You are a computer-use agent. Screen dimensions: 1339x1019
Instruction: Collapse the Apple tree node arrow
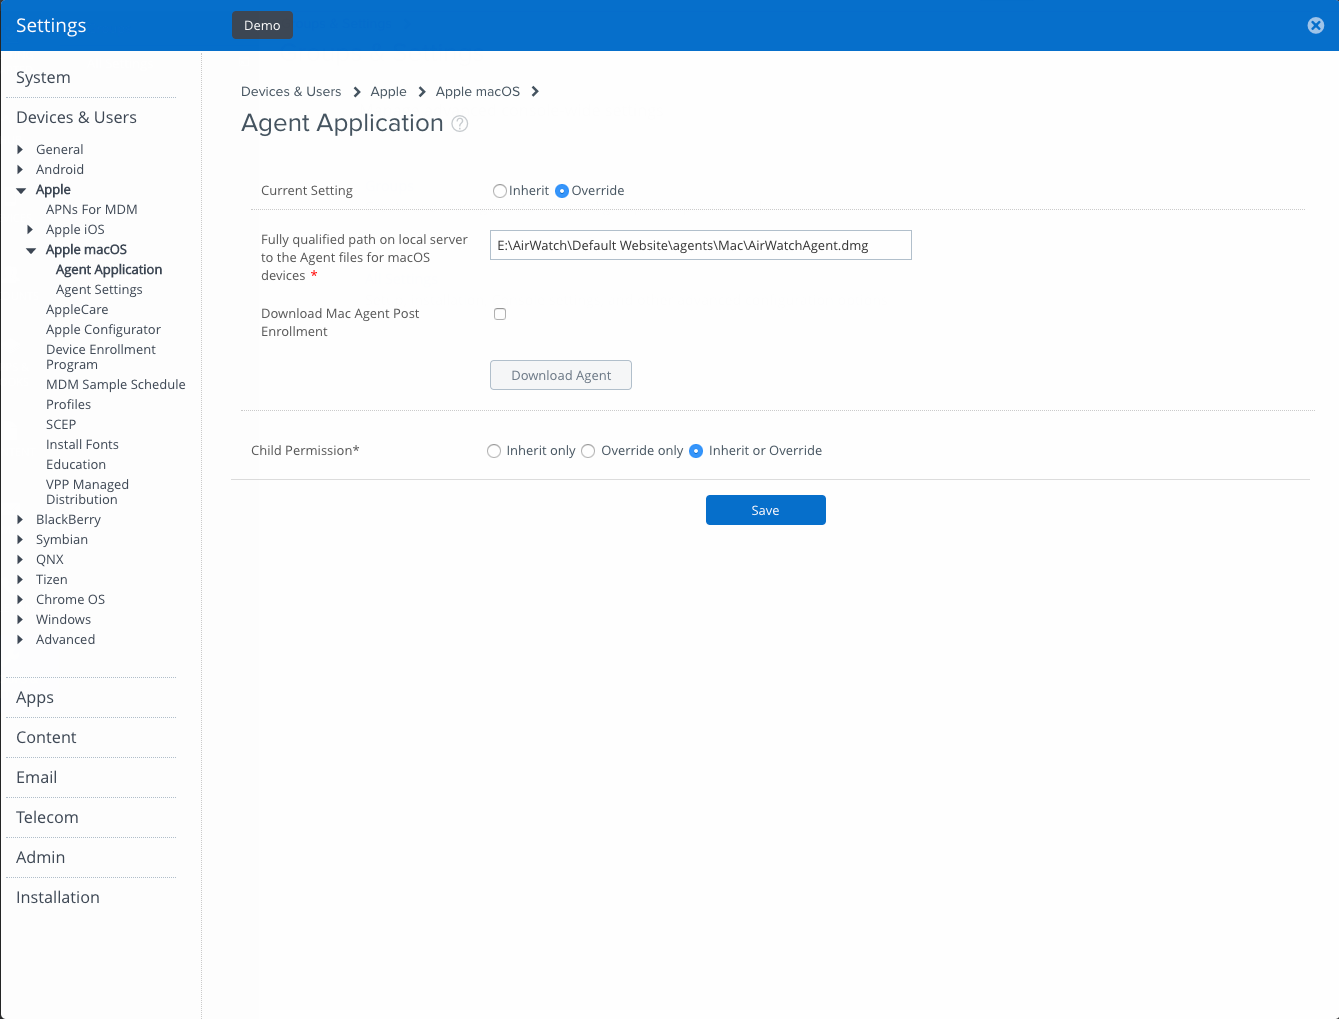[x=21, y=190]
